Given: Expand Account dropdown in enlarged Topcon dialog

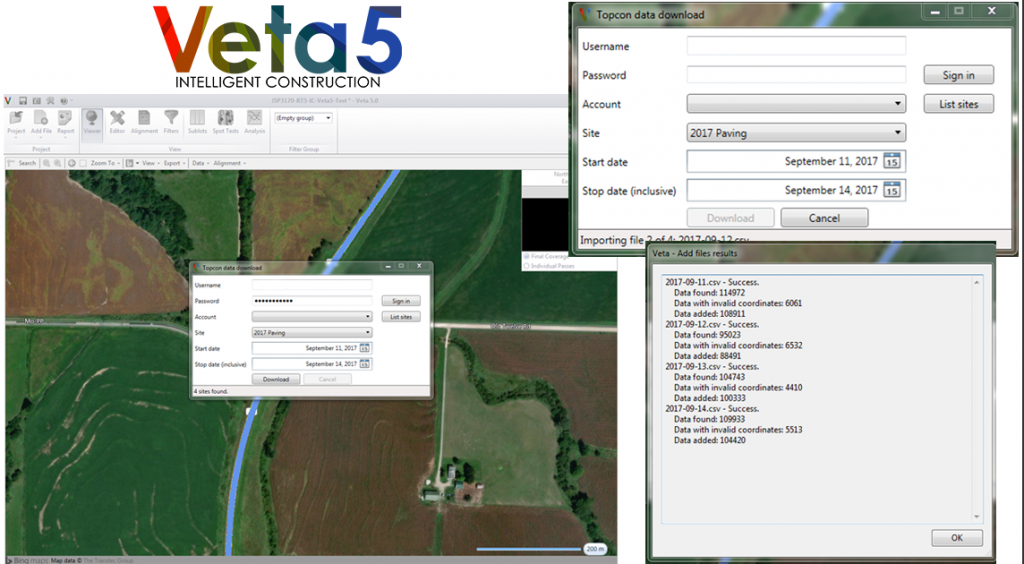Looking at the screenshot, I should coord(796,104).
